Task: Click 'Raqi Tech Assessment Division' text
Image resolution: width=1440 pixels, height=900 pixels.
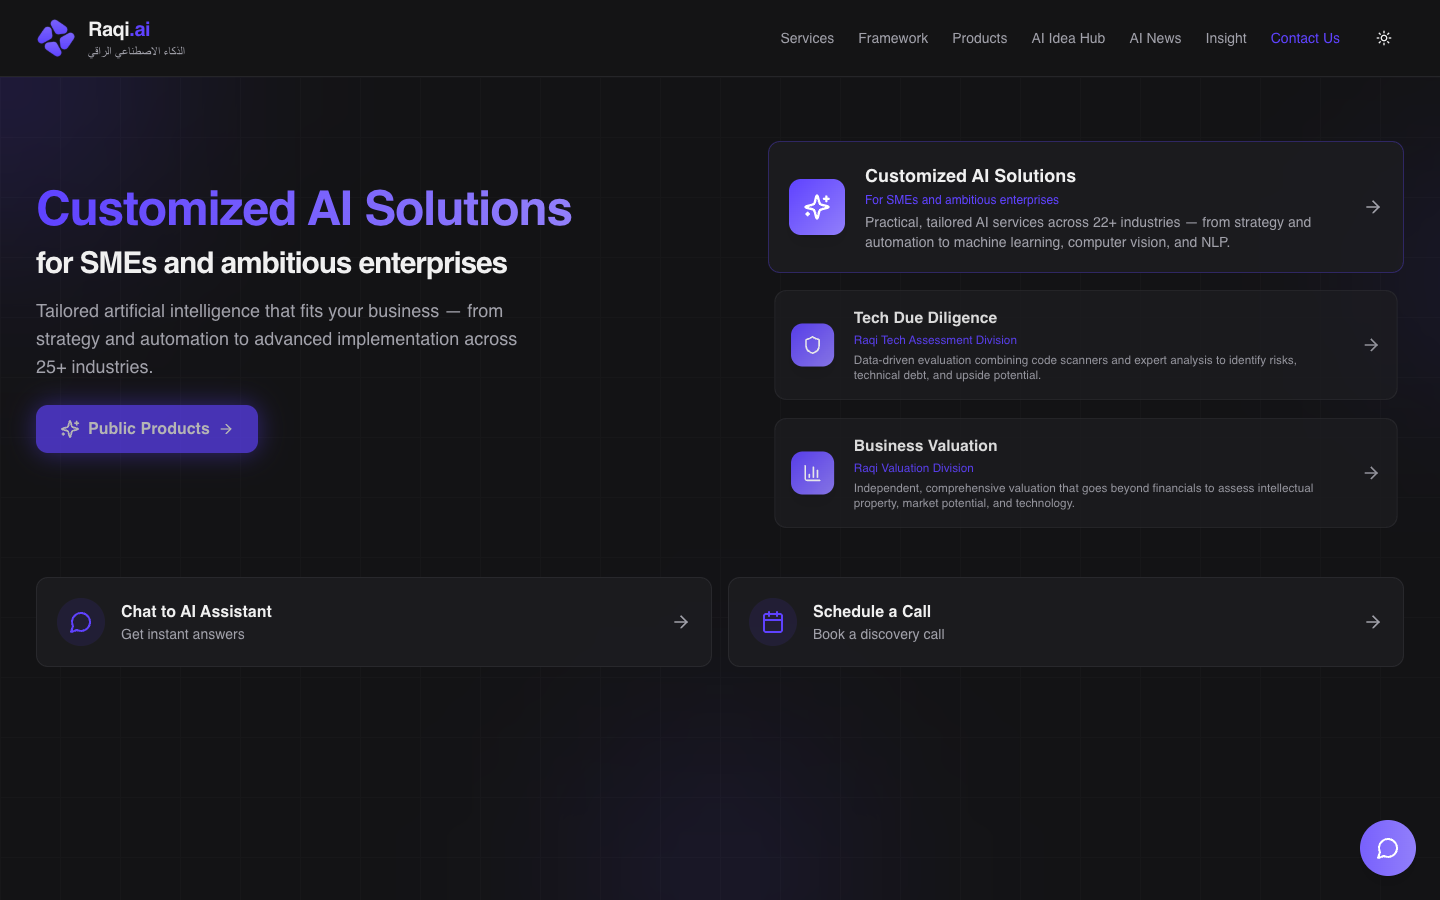Action: click(x=935, y=340)
